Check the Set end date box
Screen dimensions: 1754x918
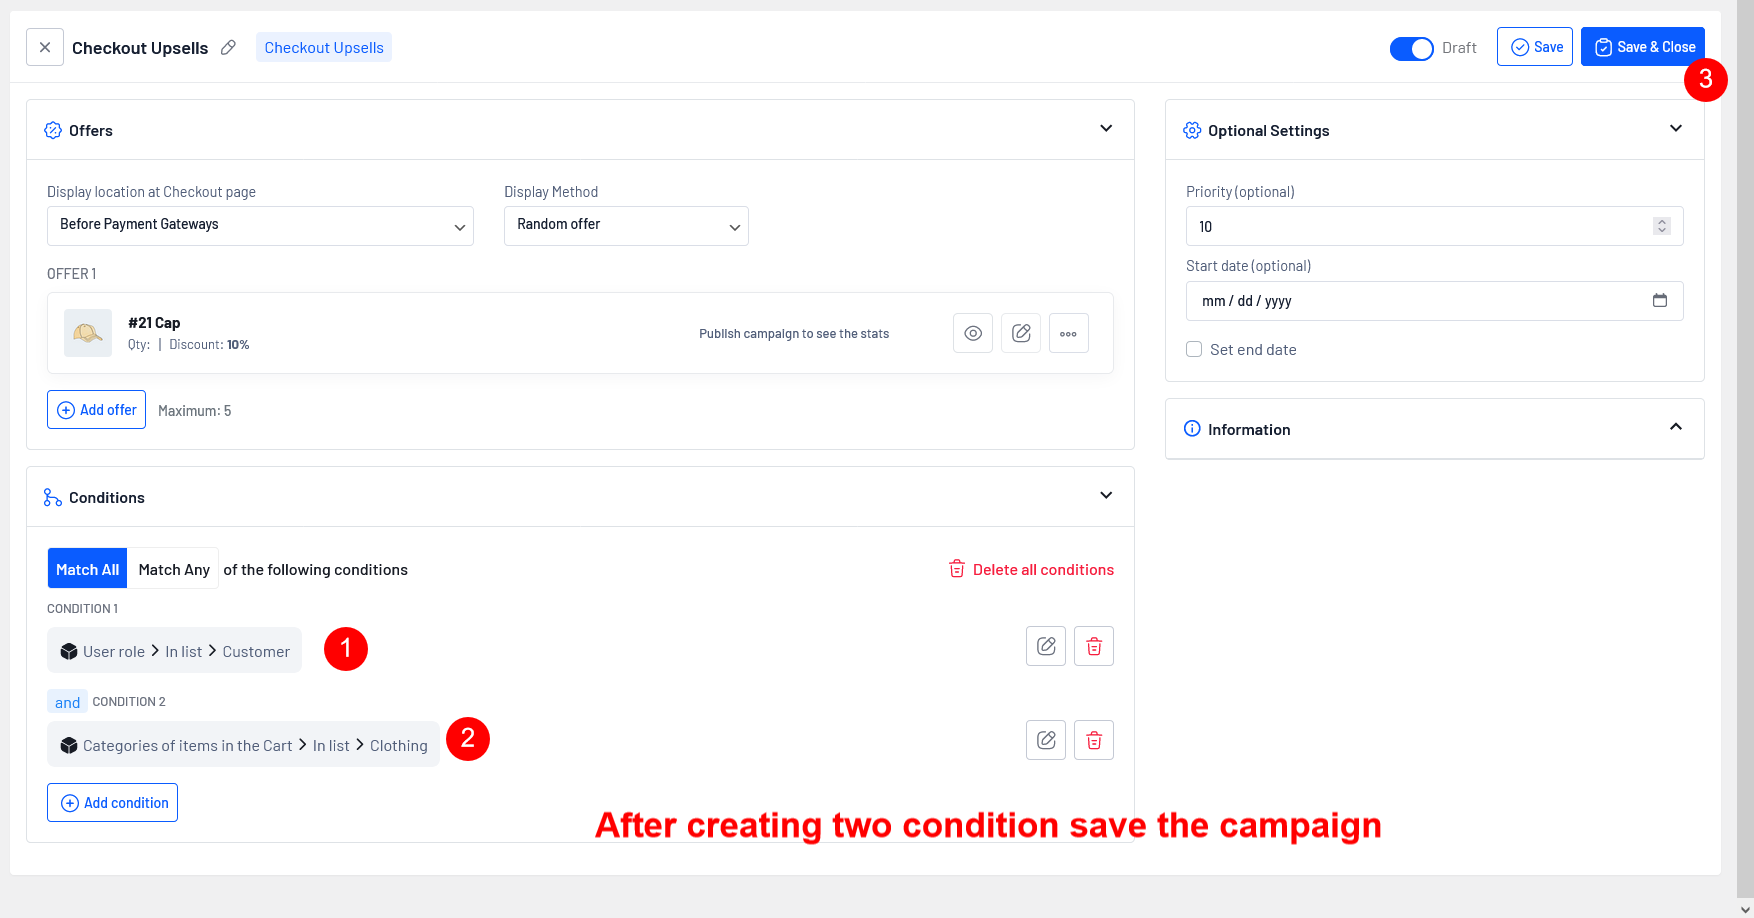point(1194,349)
